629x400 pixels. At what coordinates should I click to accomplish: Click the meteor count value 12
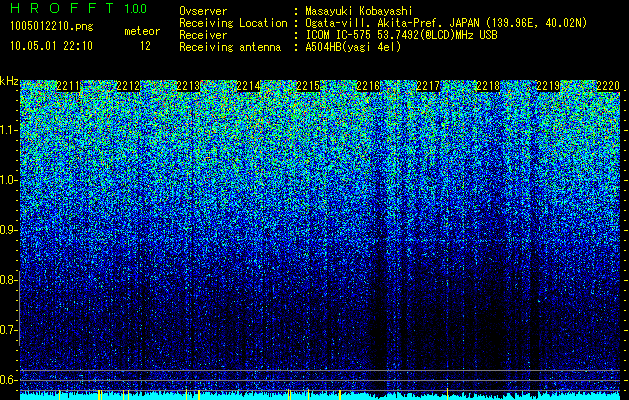[x=145, y=46]
